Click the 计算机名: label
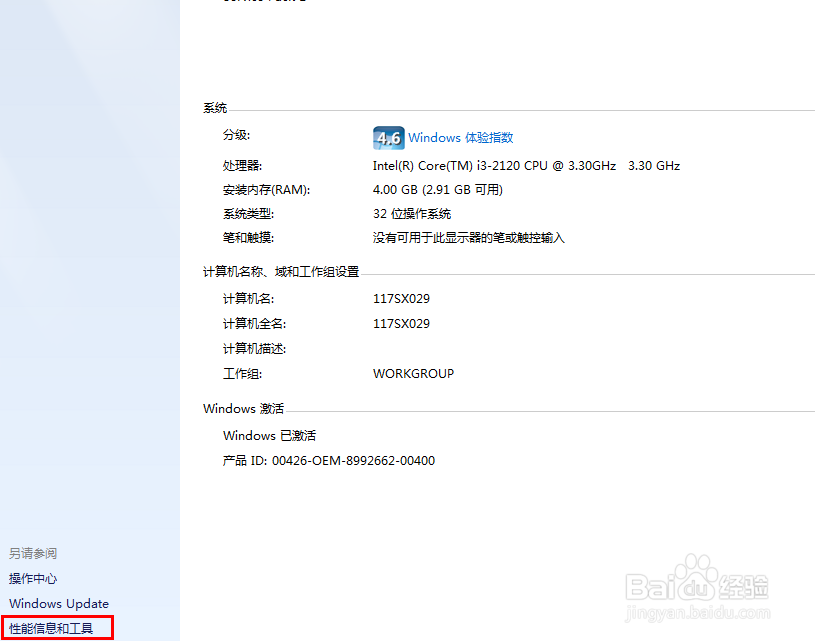815x641 pixels. click(248, 299)
